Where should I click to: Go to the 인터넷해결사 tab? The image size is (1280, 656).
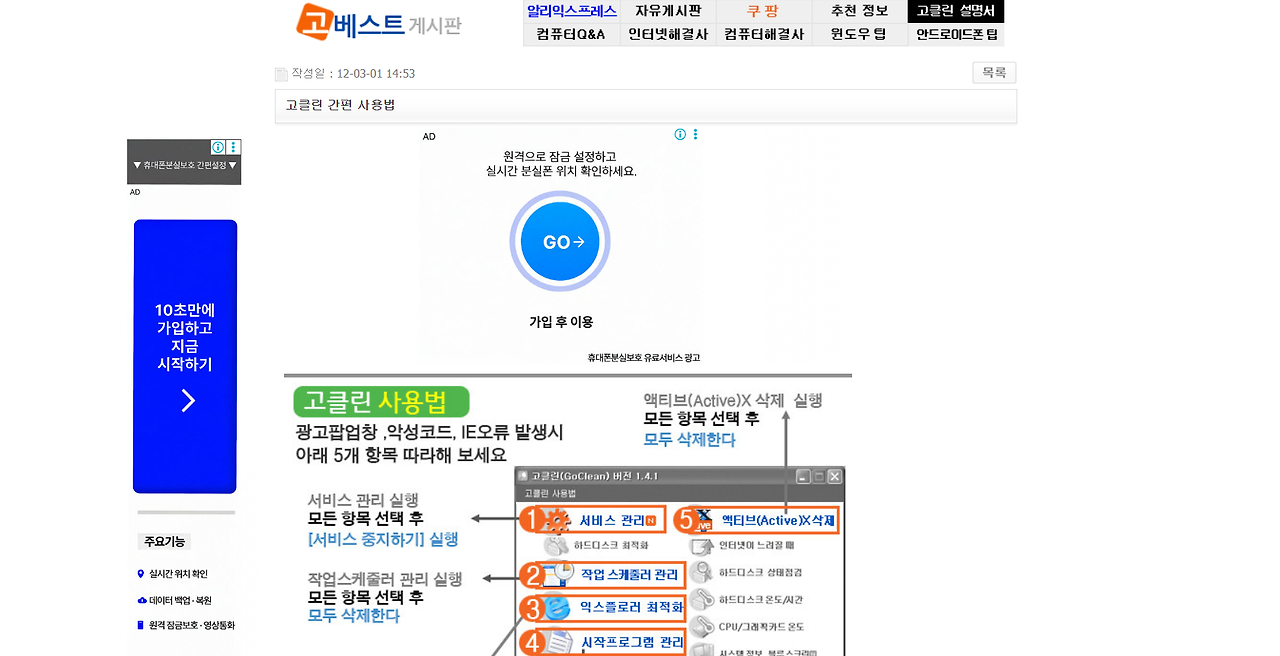coord(668,34)
